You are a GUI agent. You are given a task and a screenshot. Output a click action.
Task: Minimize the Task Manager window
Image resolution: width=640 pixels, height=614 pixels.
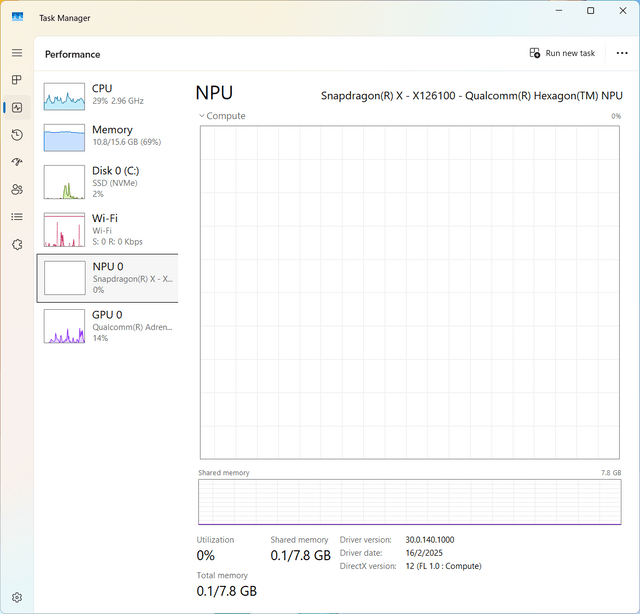559,11
